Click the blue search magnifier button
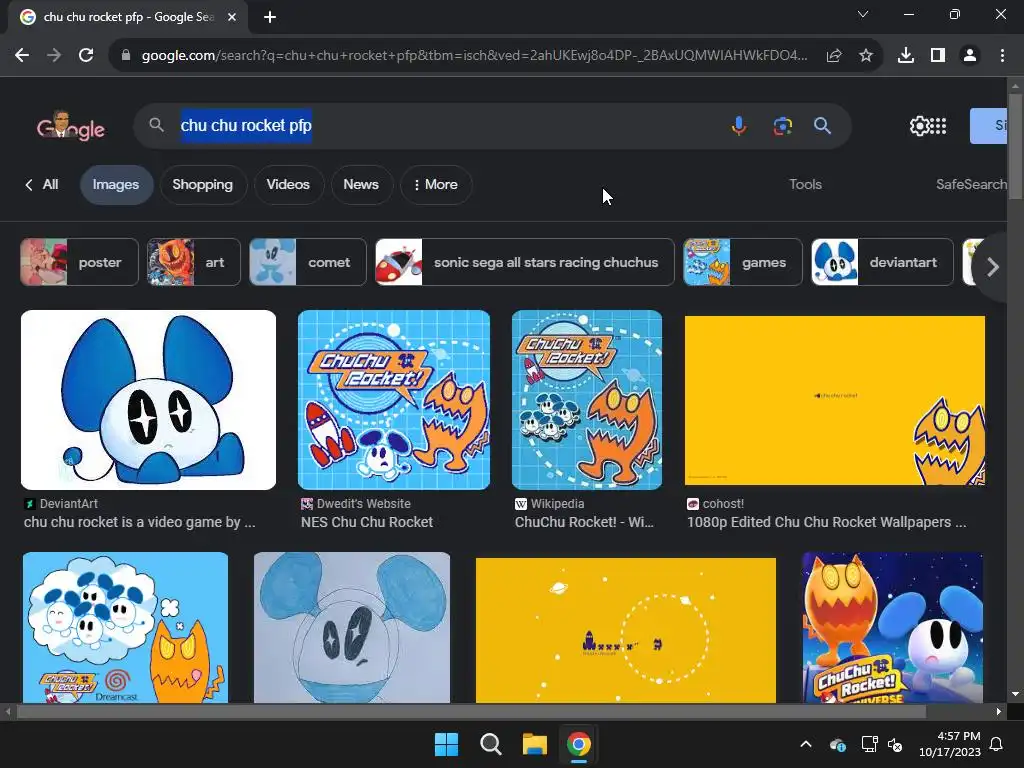 (822, 125)
